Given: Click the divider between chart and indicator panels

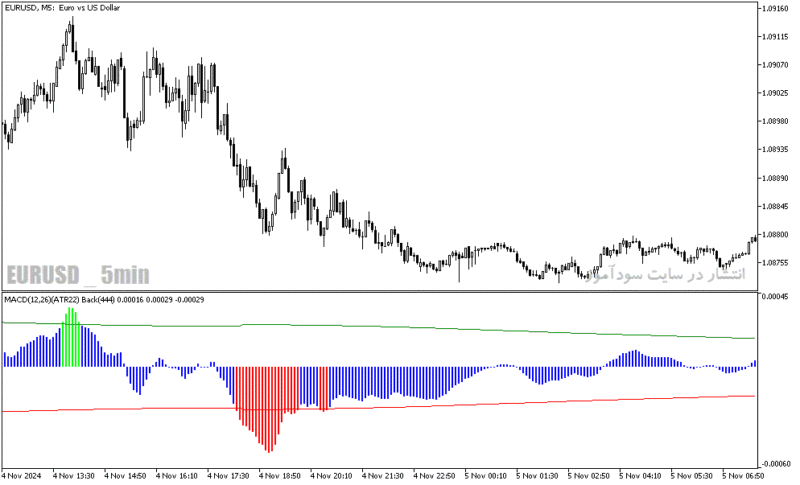Looking at the screenshot, I should click(380, 291).
